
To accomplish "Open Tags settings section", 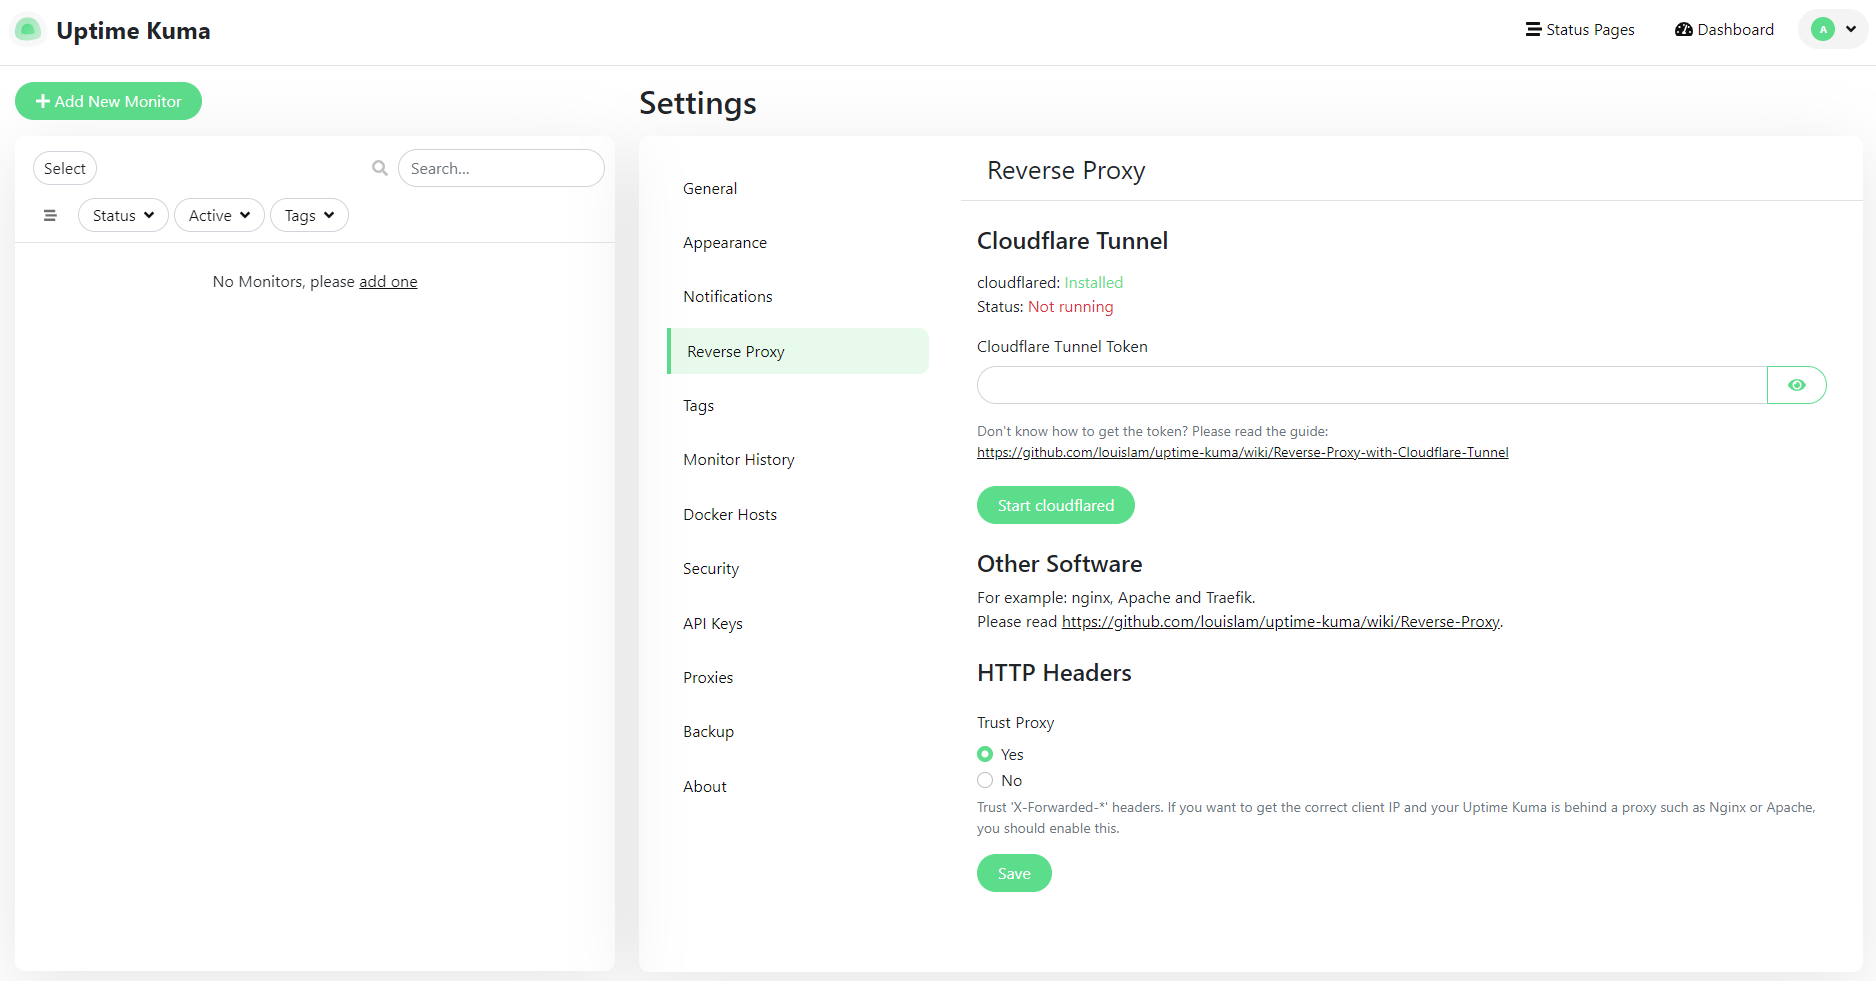I will pyautogui.click(x=797, y=405).
